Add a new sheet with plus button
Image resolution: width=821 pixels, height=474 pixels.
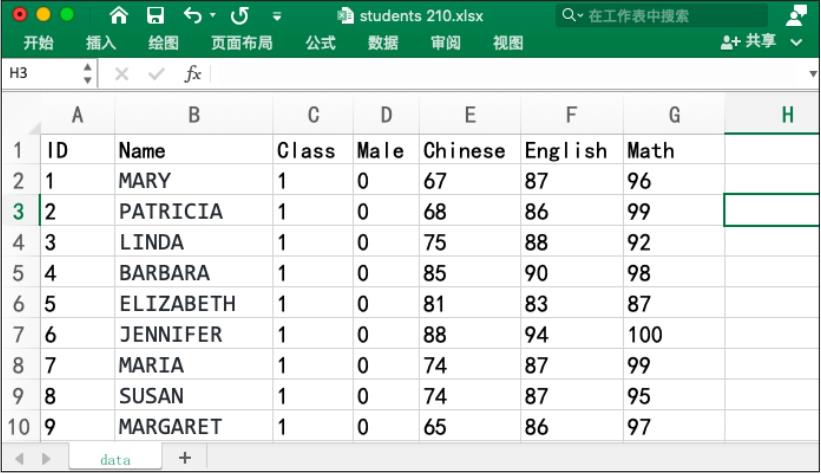[184, 457]
